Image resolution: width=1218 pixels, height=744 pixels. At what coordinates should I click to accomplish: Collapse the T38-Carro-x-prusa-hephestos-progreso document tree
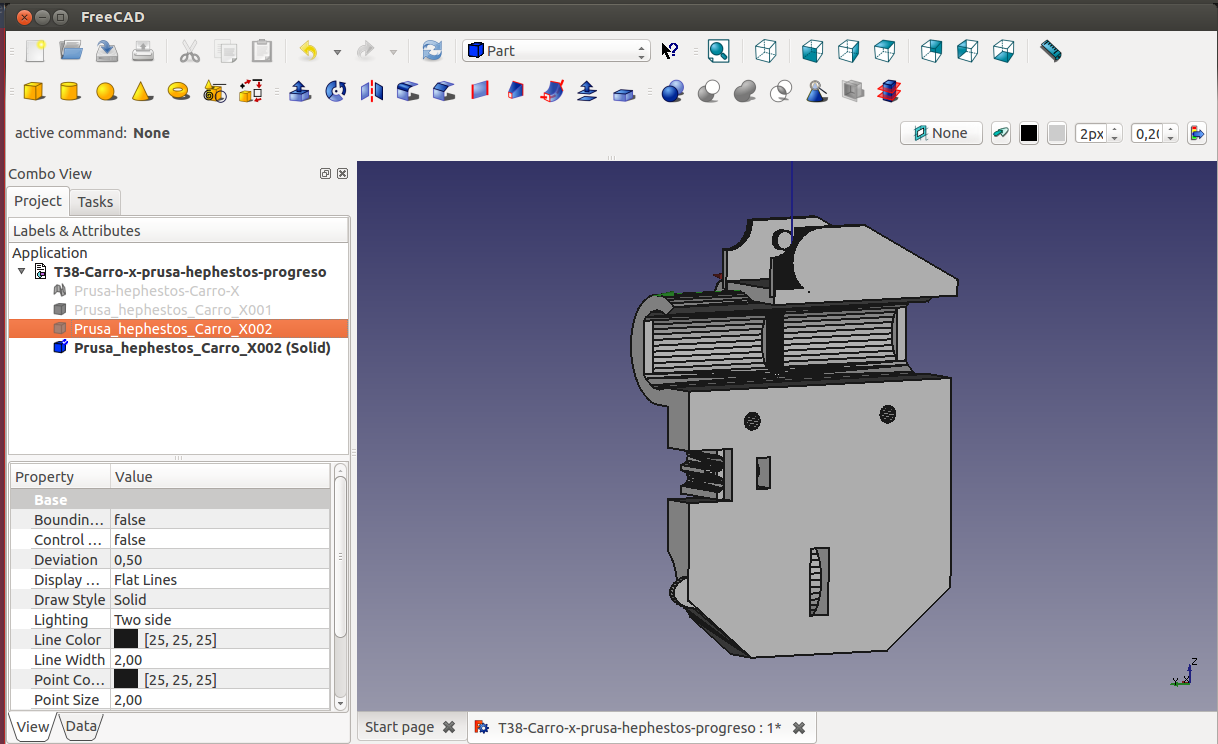[x=22, y=272]
